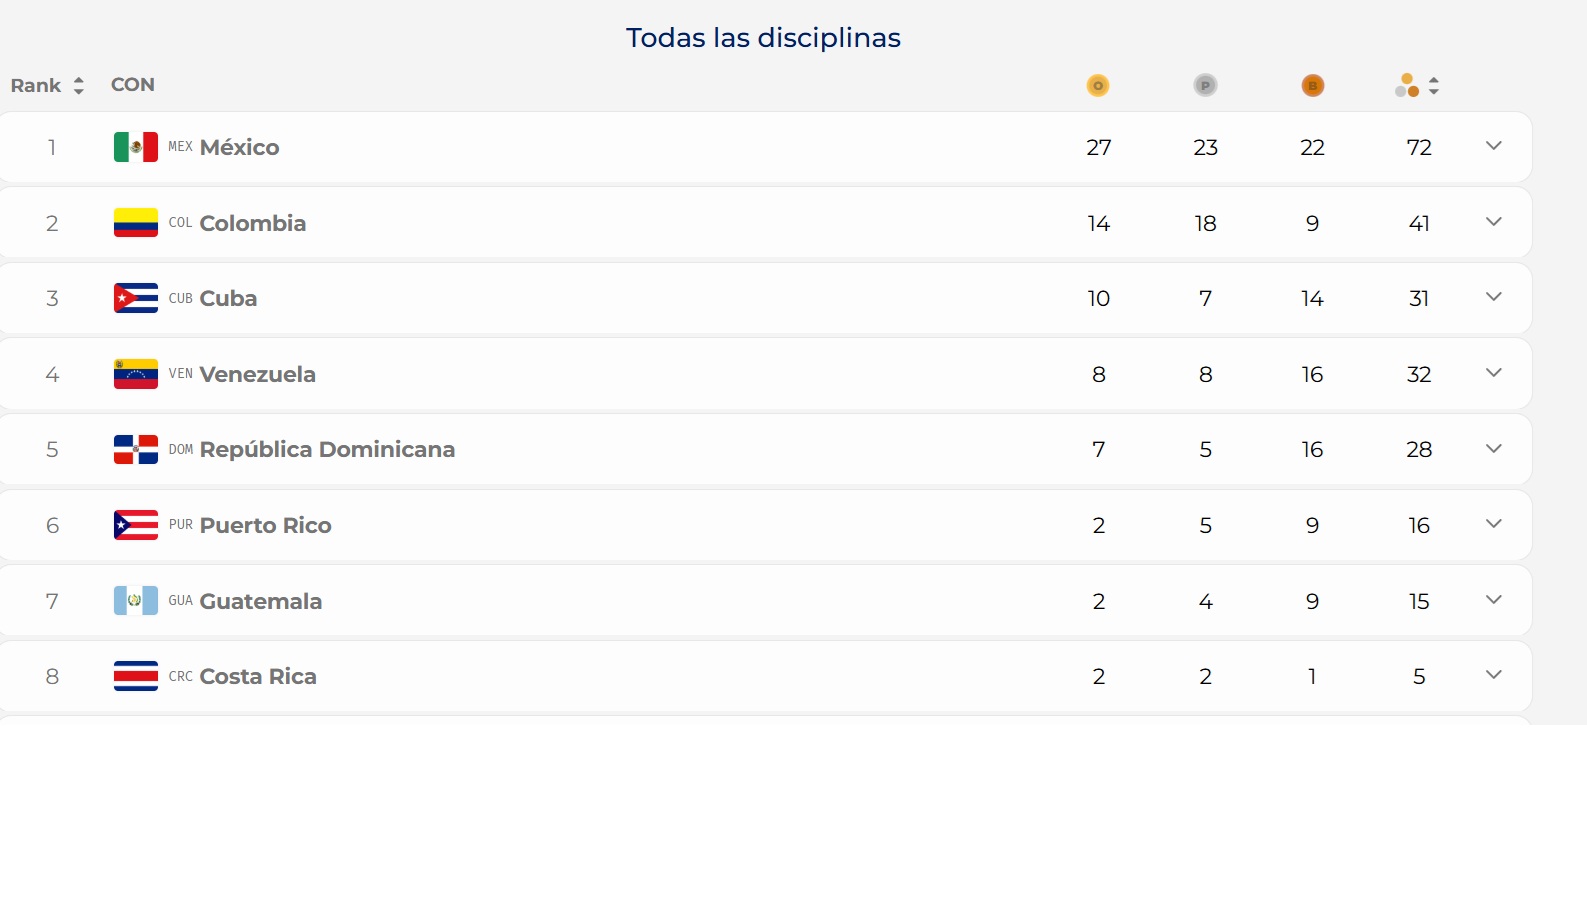
Task: Click the Rank column header label
Action: tap(36, 86)
